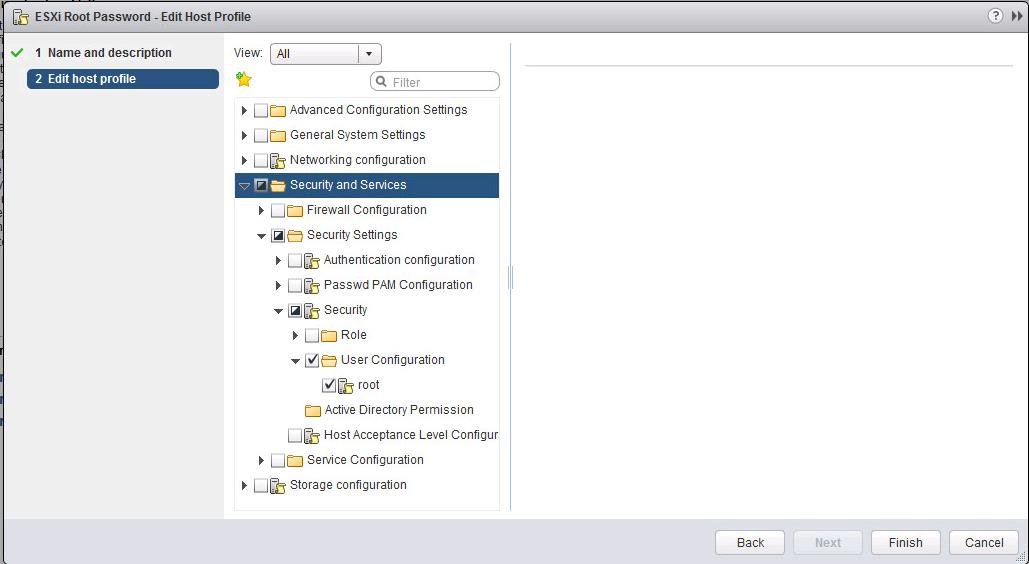Click the User Configuration folder icon
Viewport: 1029px width, 564px height.
[x=329, y=360]
